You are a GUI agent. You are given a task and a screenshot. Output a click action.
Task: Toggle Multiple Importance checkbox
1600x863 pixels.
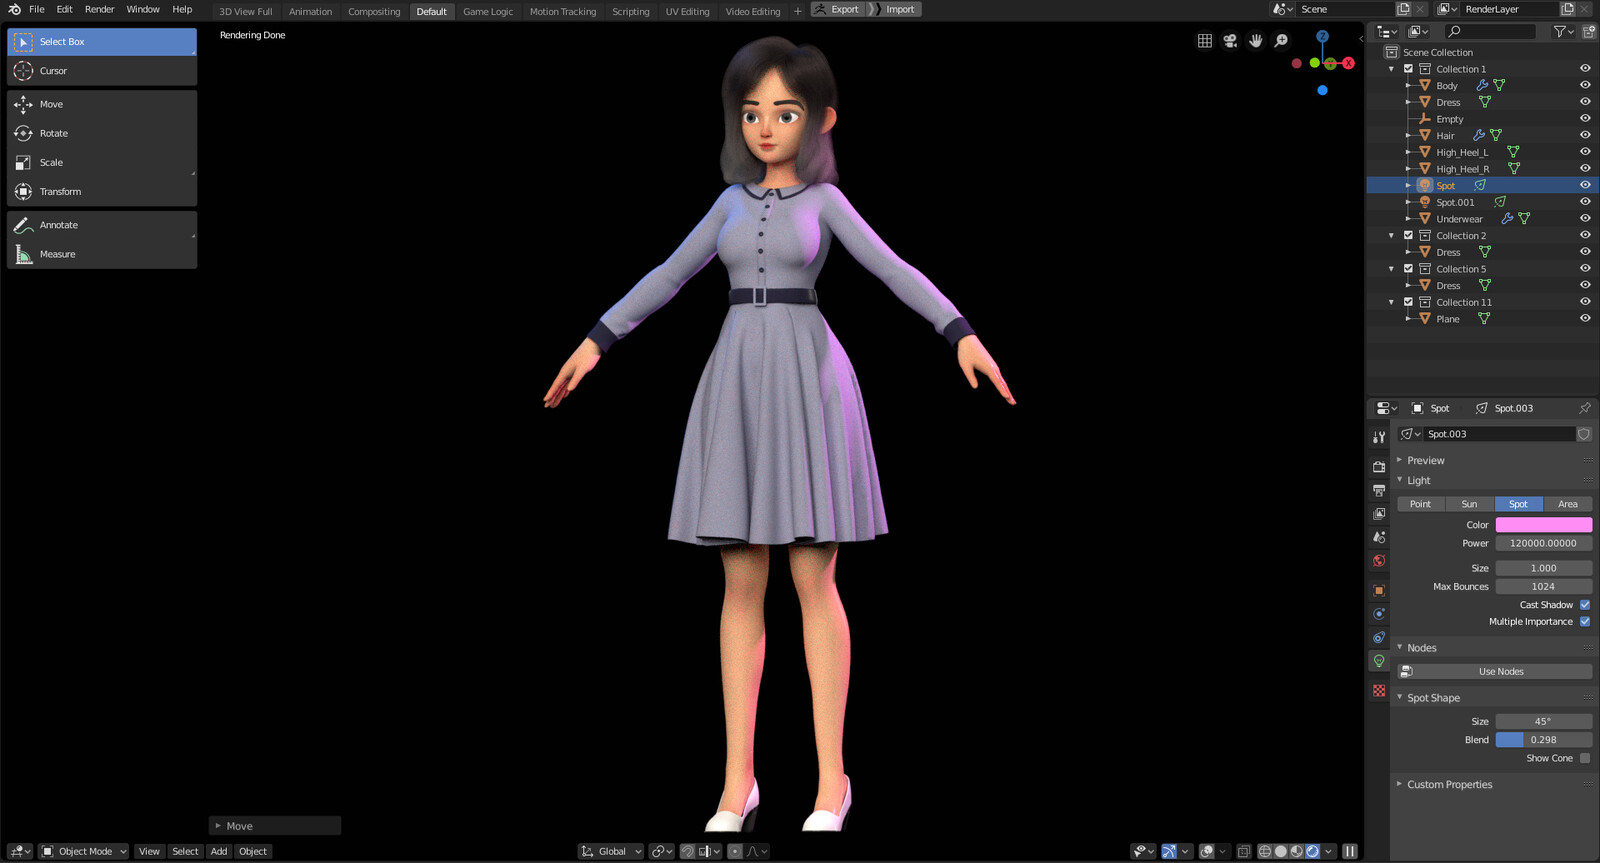[1585, 622]
